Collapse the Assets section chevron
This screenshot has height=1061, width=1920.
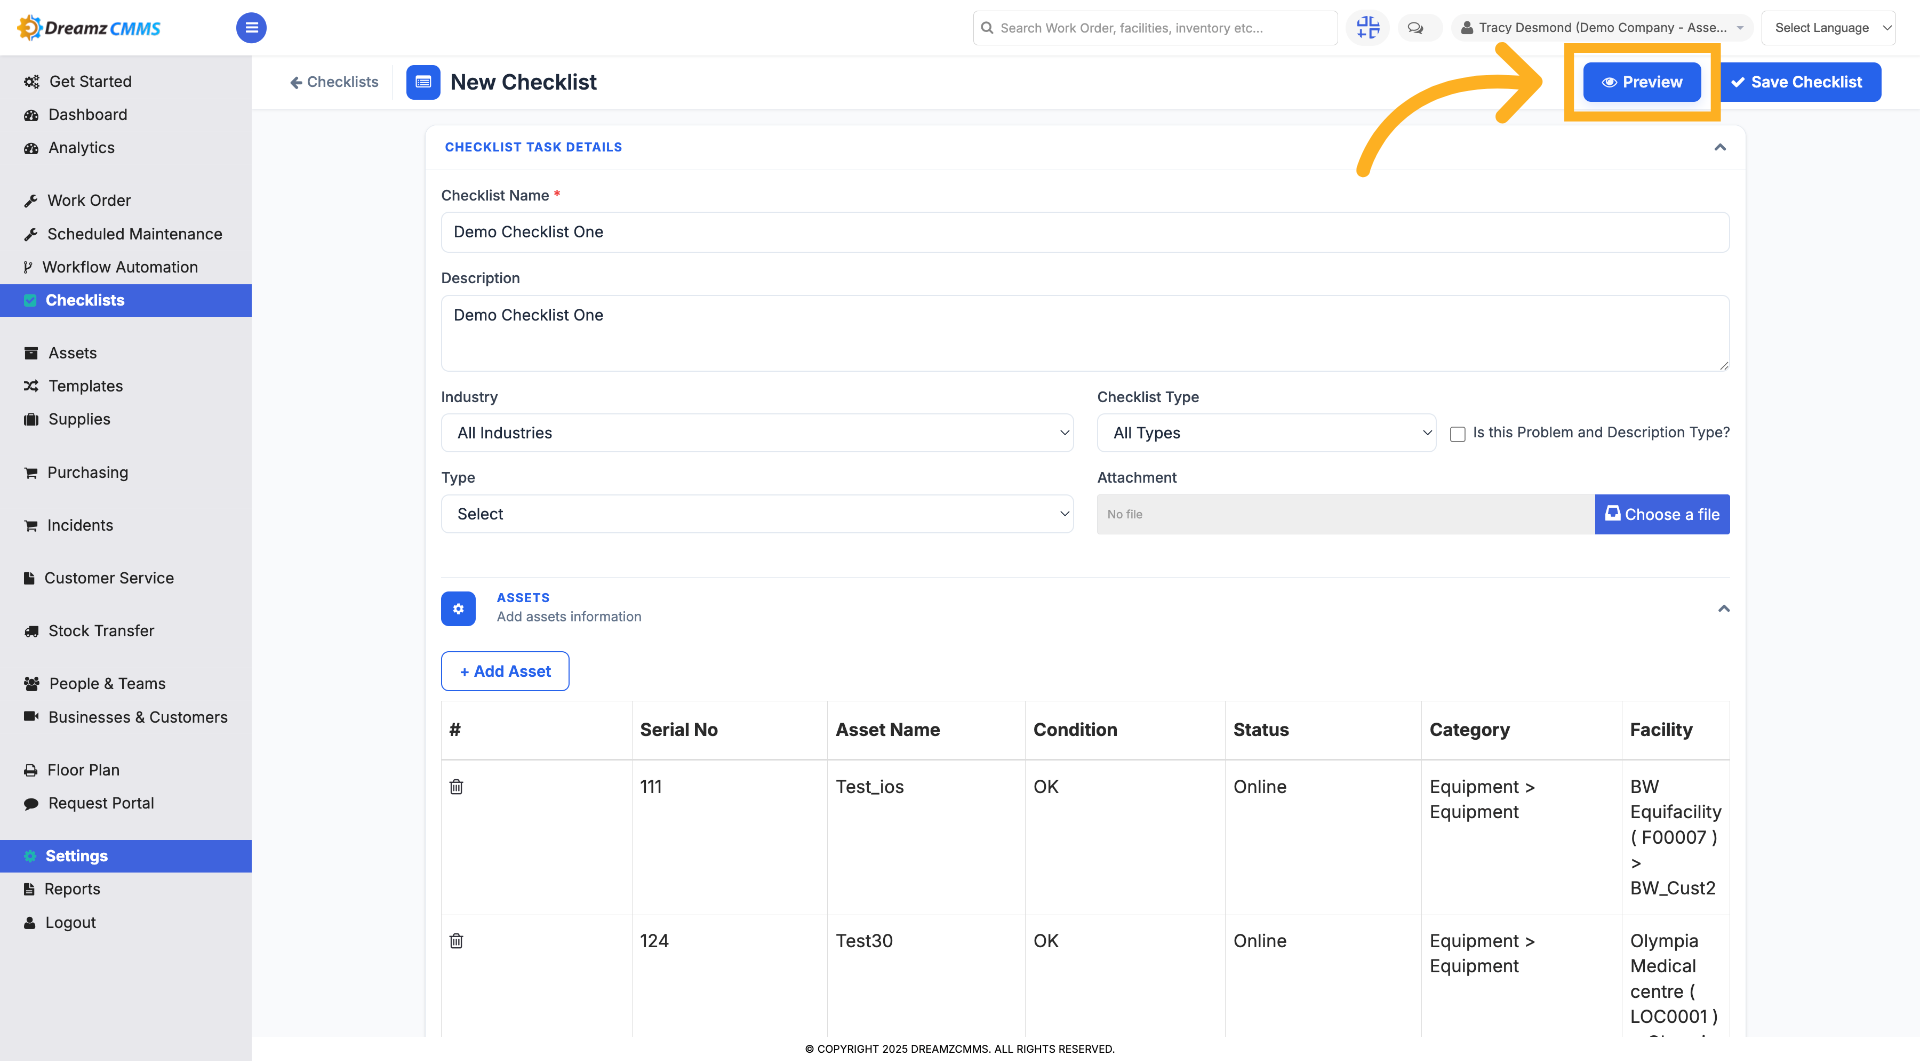[1724, 609]
